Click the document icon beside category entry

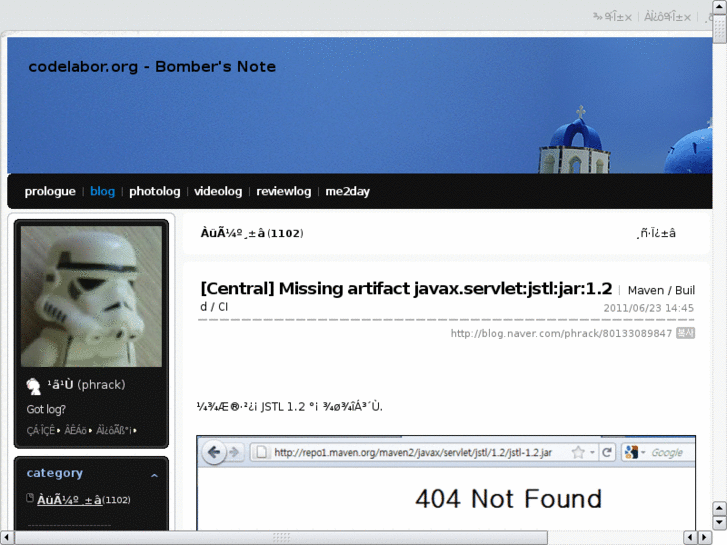30,498
